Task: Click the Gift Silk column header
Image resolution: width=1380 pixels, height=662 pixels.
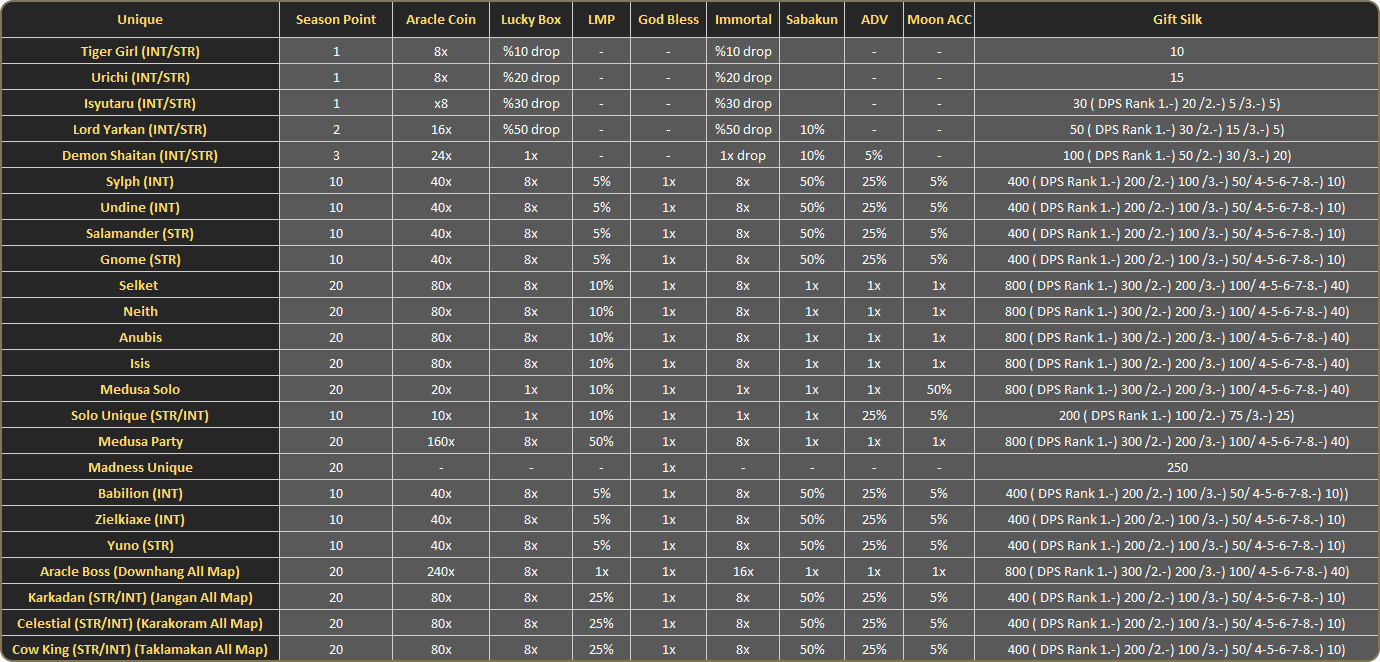Action: click(1176, 20)
